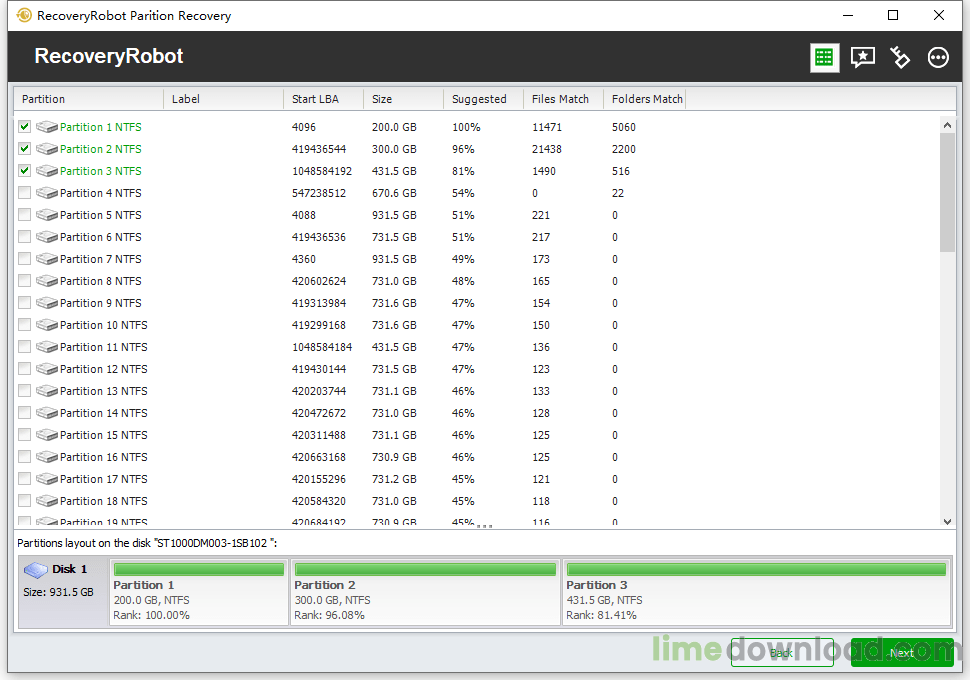
Task: Click the 670.6 GB size cell
Action: tap(394, 193)
